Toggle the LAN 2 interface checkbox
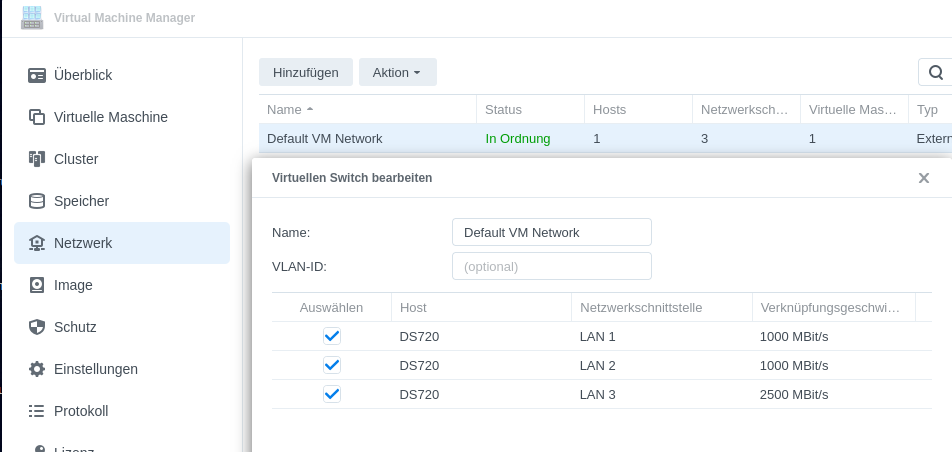Screen dimensions: 952x452 coord(332,365)
